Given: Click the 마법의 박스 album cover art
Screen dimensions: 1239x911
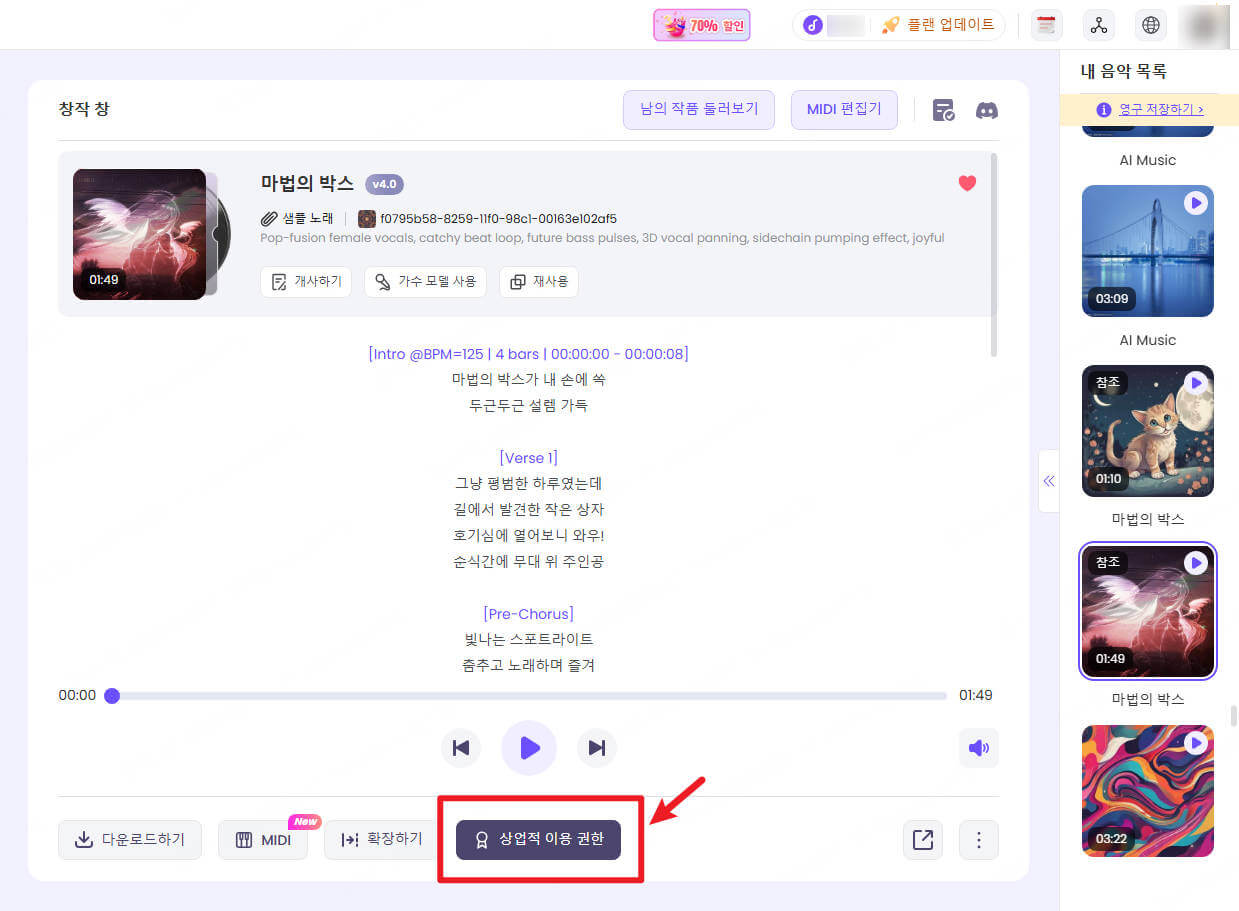Looking at the screenshot, I should pyautogui.click(x=140, y=234).
